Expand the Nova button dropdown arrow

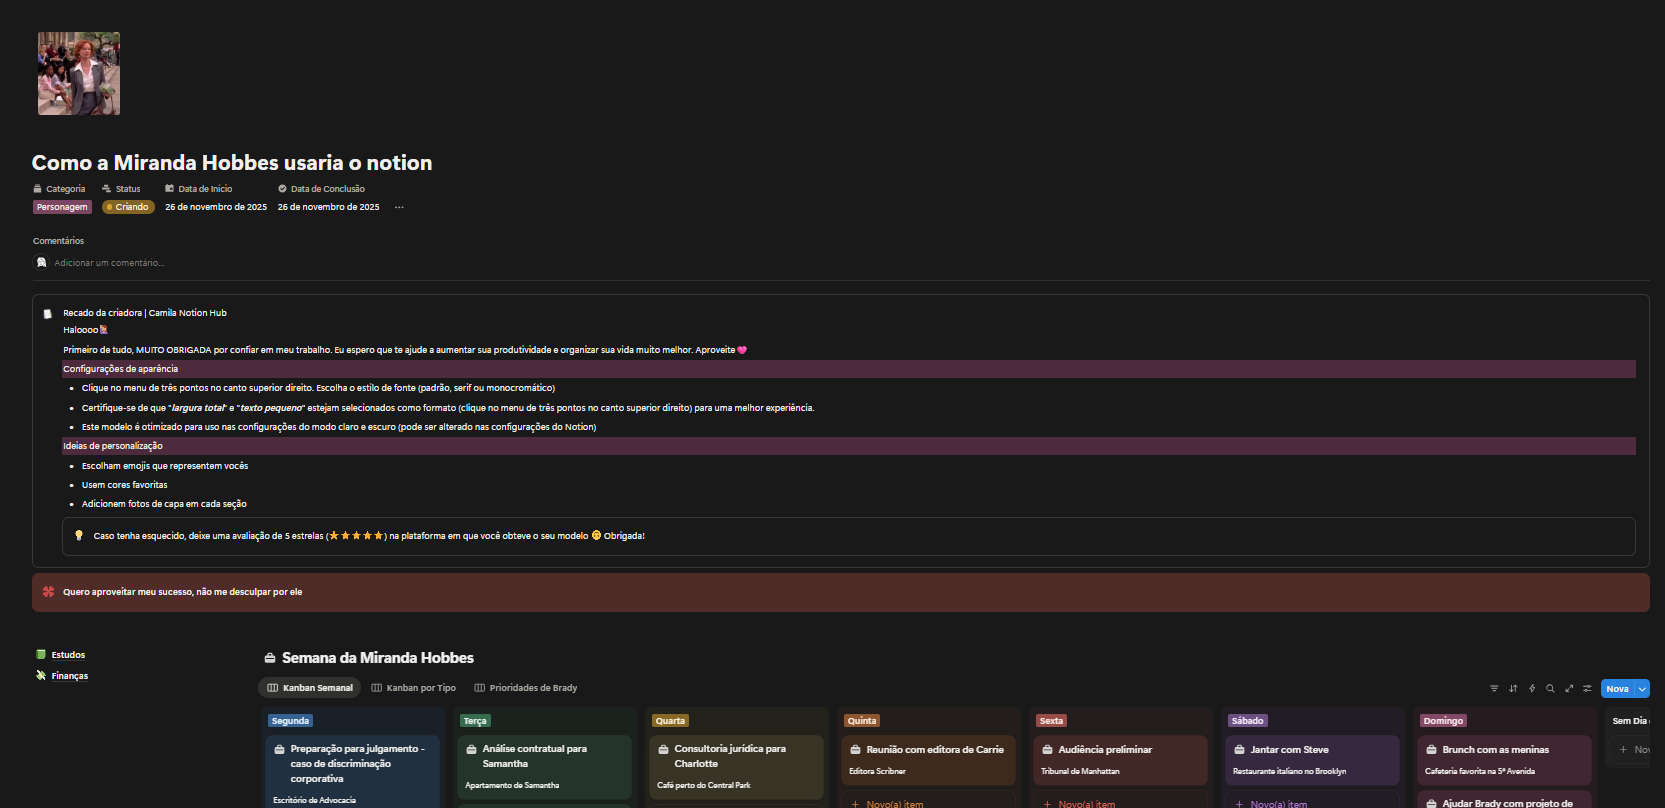tap(1642, 689)
